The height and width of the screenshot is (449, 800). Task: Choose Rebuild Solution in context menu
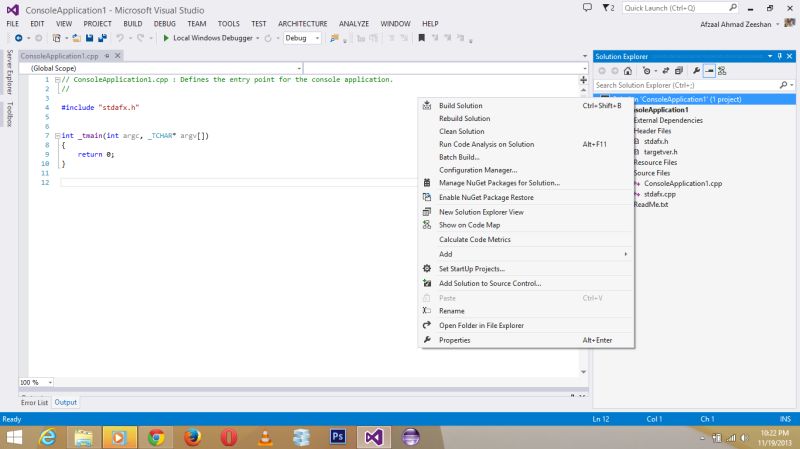(x=526, y=118)
